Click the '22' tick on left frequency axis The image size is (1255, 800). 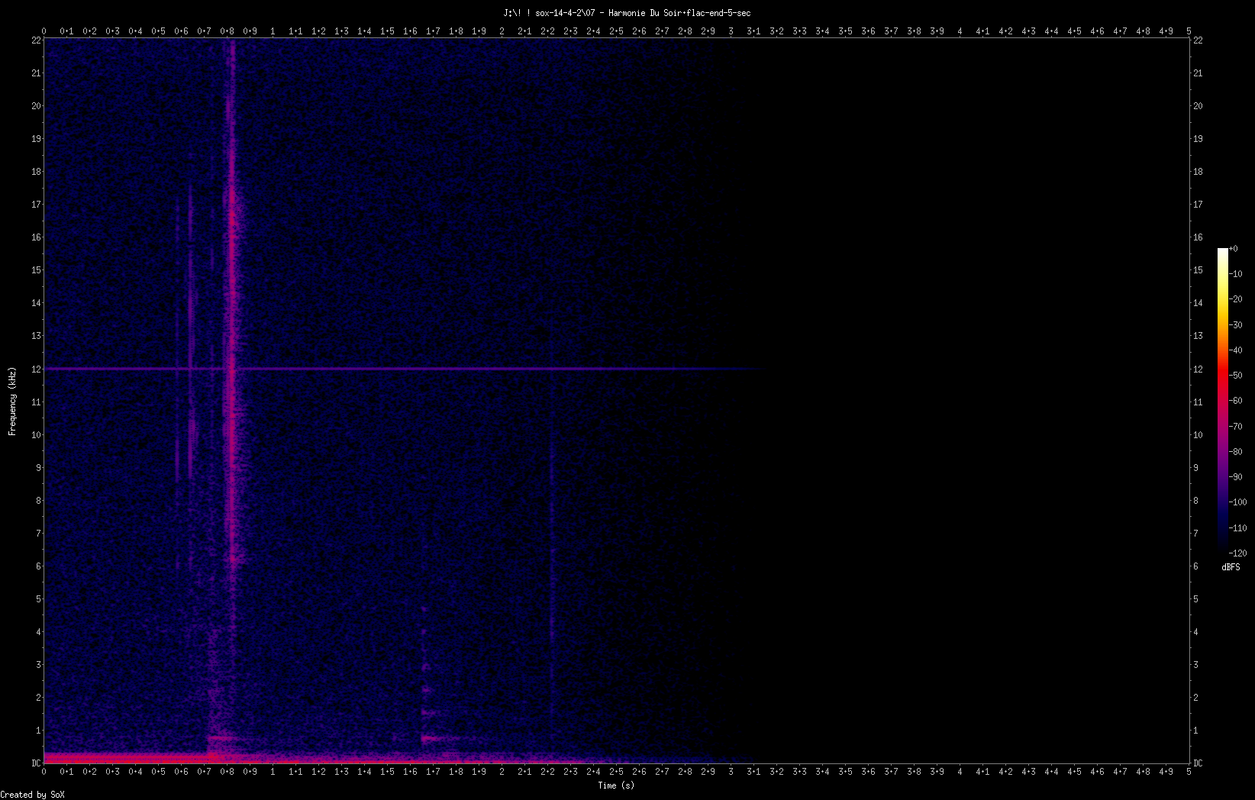click(x=35, y=40)
